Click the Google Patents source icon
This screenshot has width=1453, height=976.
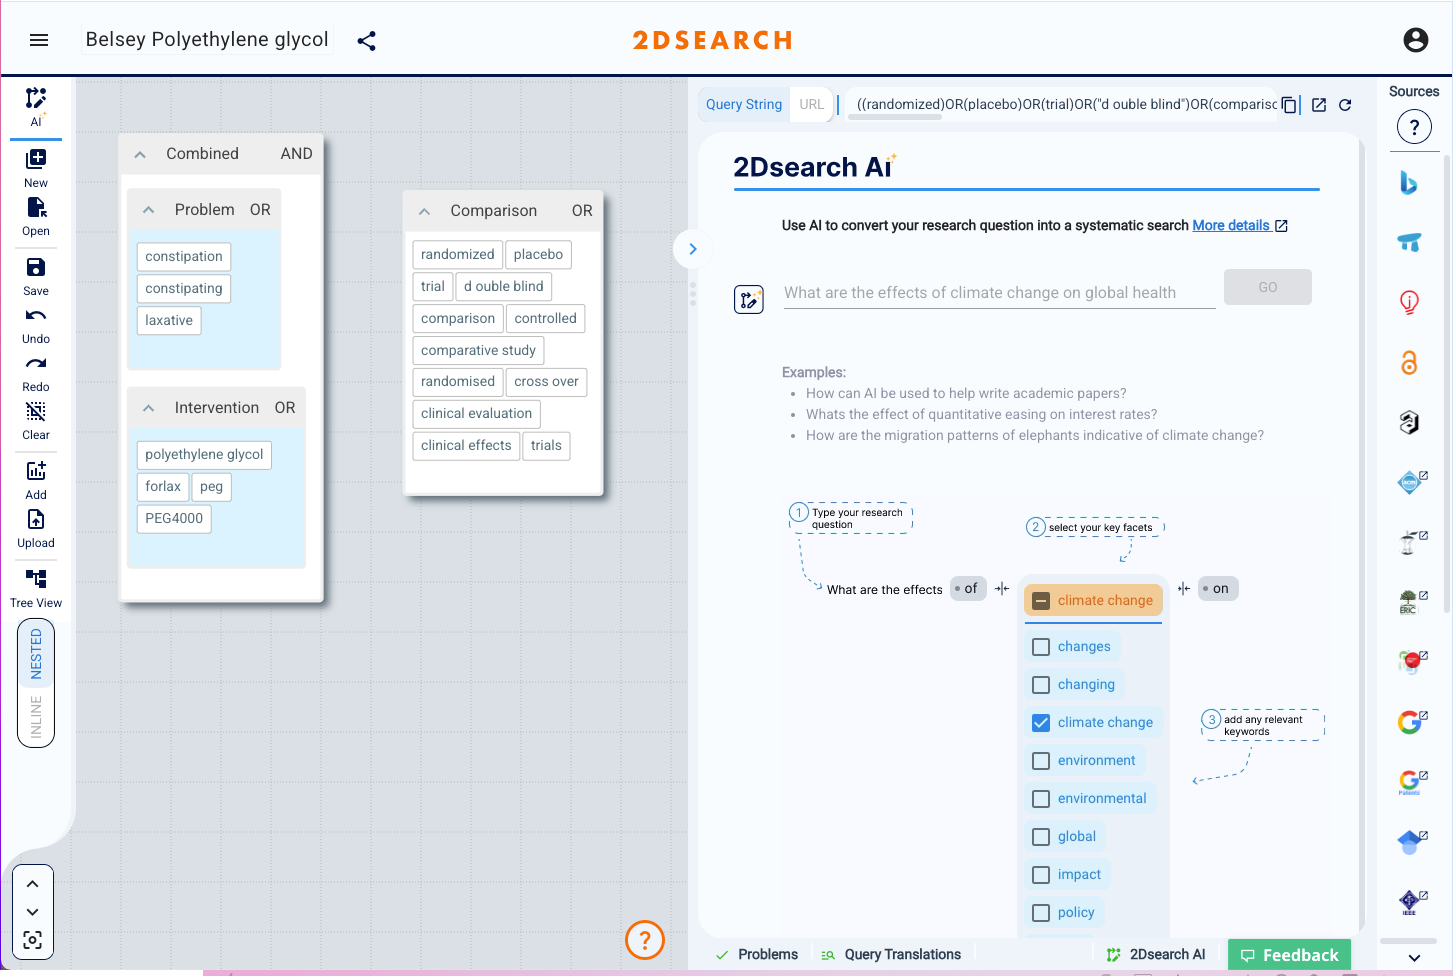pos(1410,782)
